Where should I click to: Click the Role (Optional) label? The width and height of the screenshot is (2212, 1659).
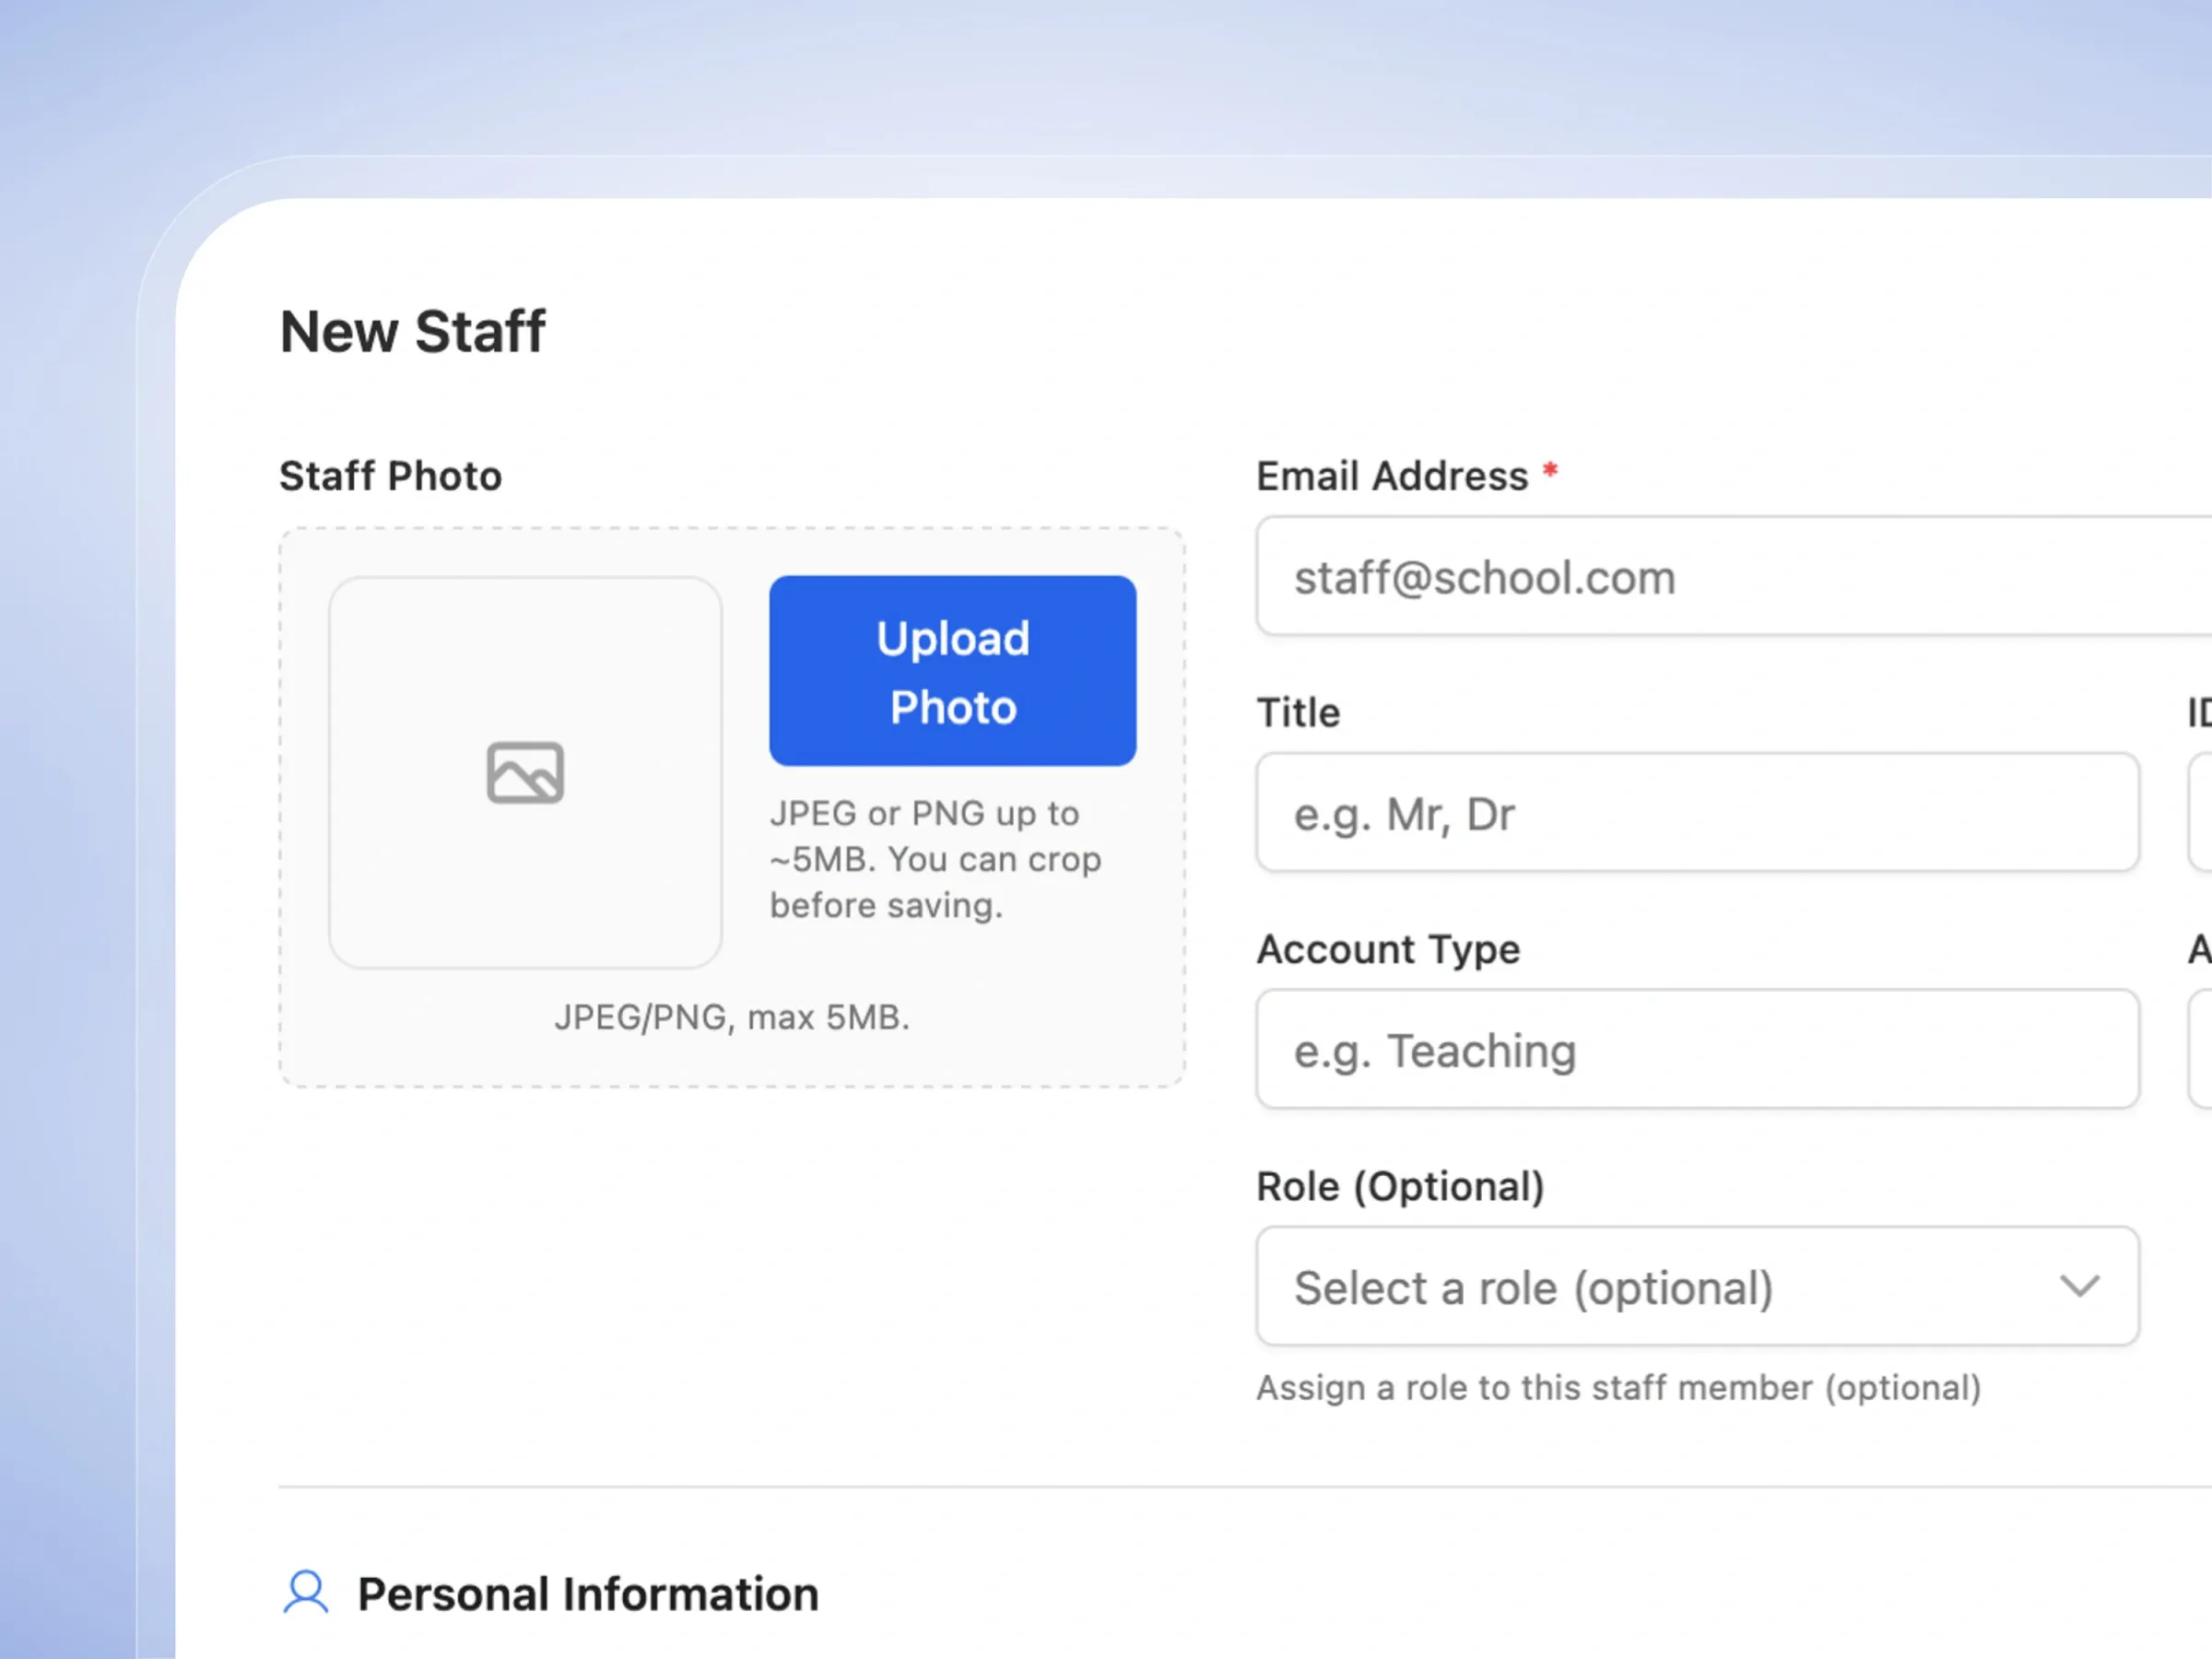pyautogui.click(x=1400, y=1186)
